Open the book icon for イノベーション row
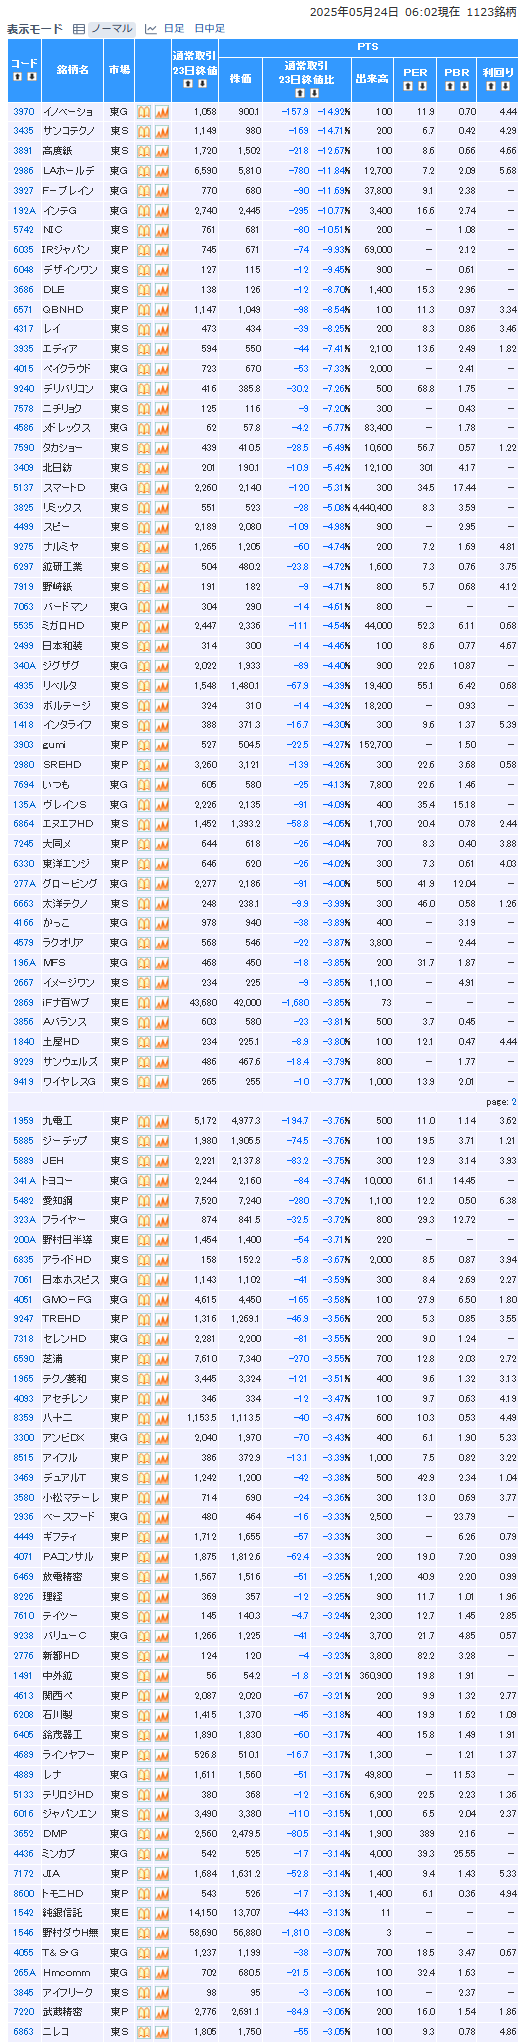528x2043 pixels. pos(143,111)
